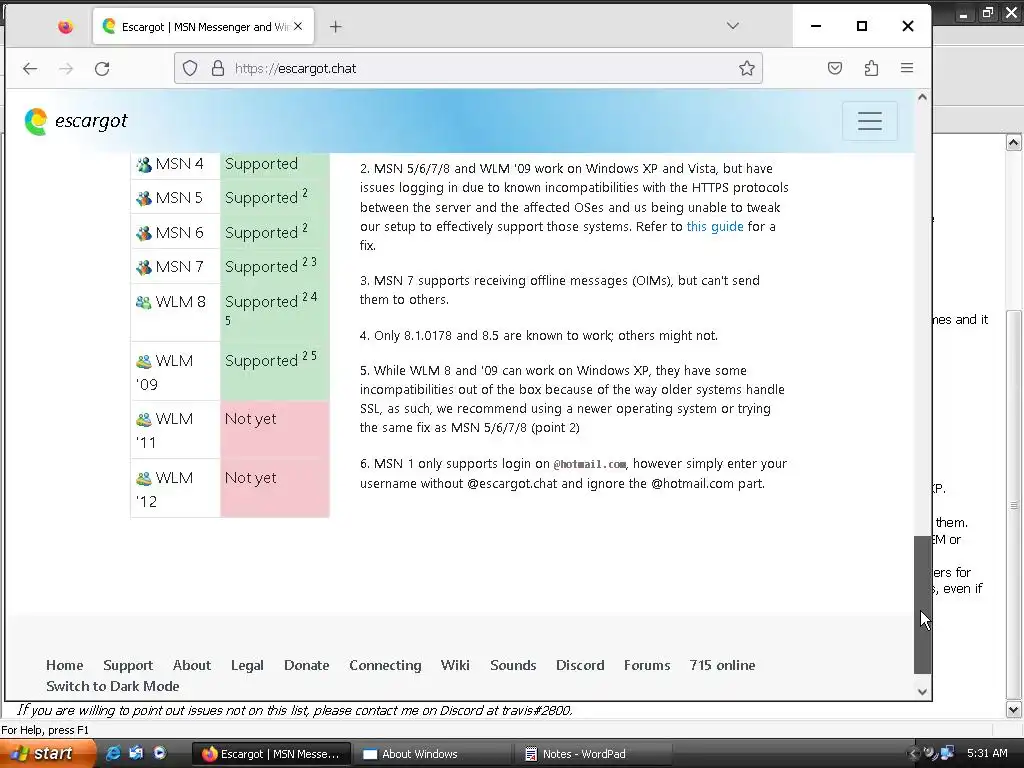1024x768 pixels.
Task: Click browser scrollbar up arrow
Action: [x=922, y=97]
